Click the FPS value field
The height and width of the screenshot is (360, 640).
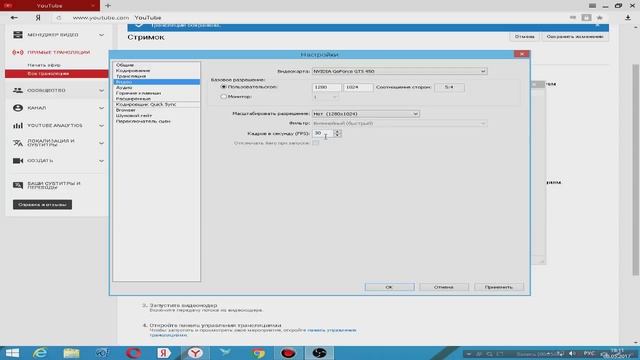click(322, 133)
